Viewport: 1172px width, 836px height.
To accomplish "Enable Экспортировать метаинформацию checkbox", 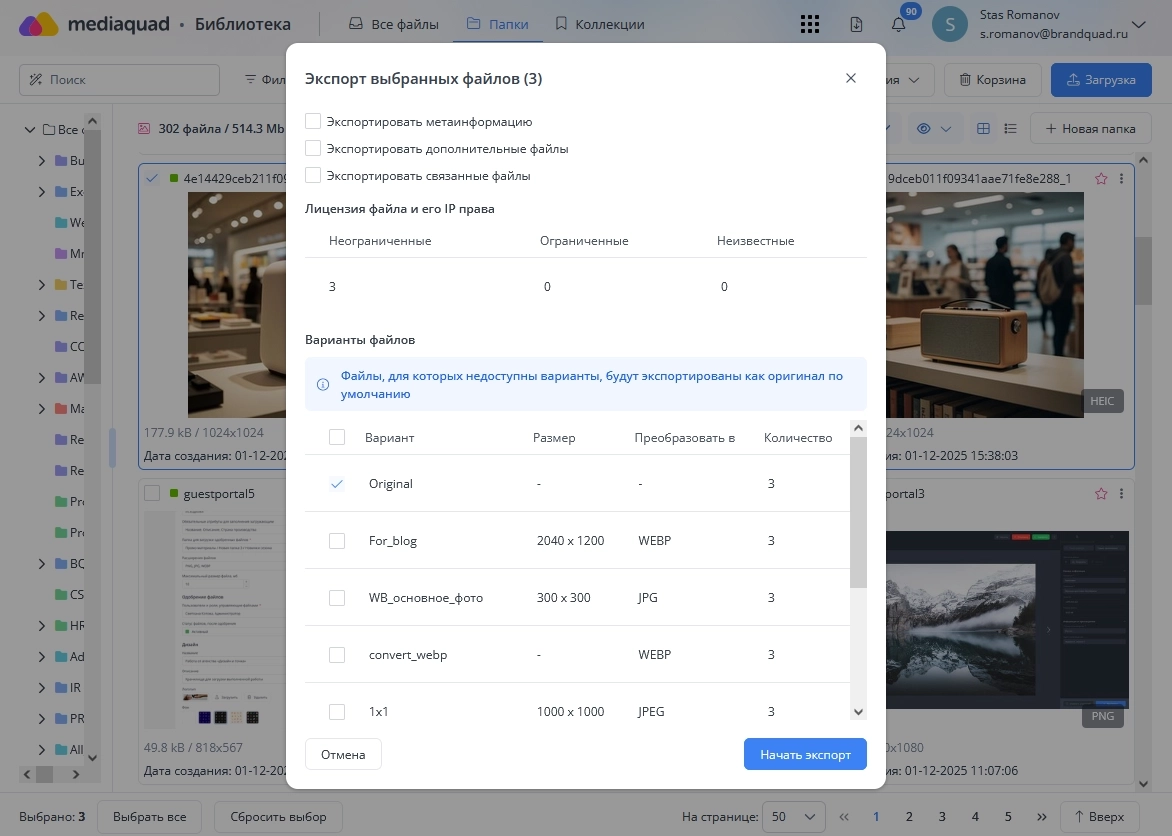I will pos(313,122).
